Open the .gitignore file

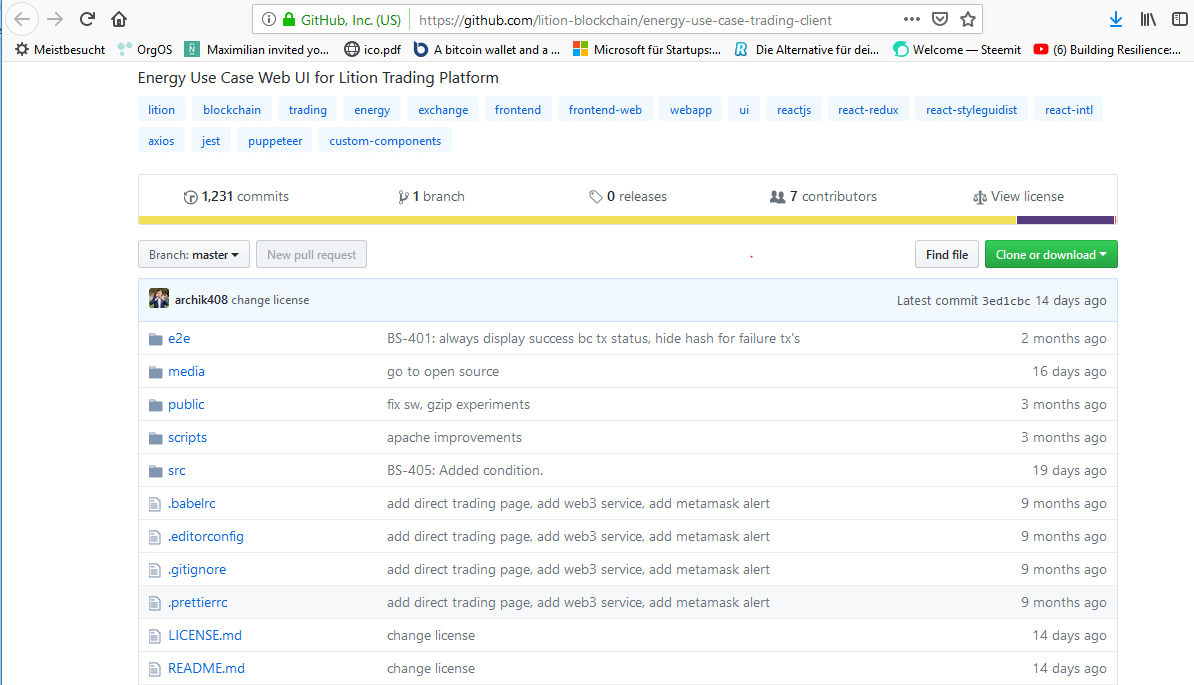(197, 569)
